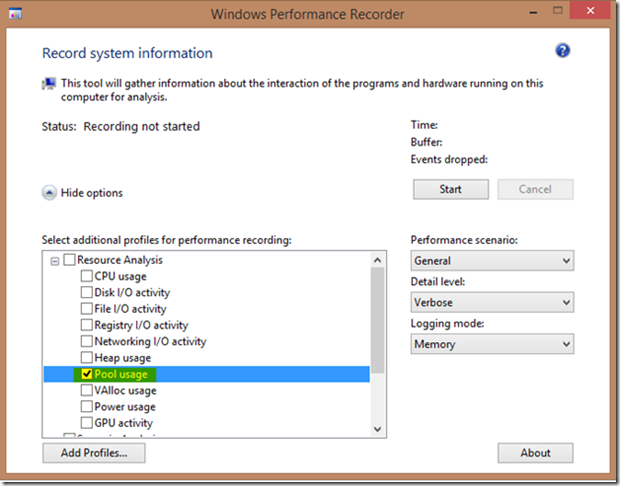The height and width of the screenshot is (486, 620).
Task: Check the Power usage box
Action: coord(87,407)
